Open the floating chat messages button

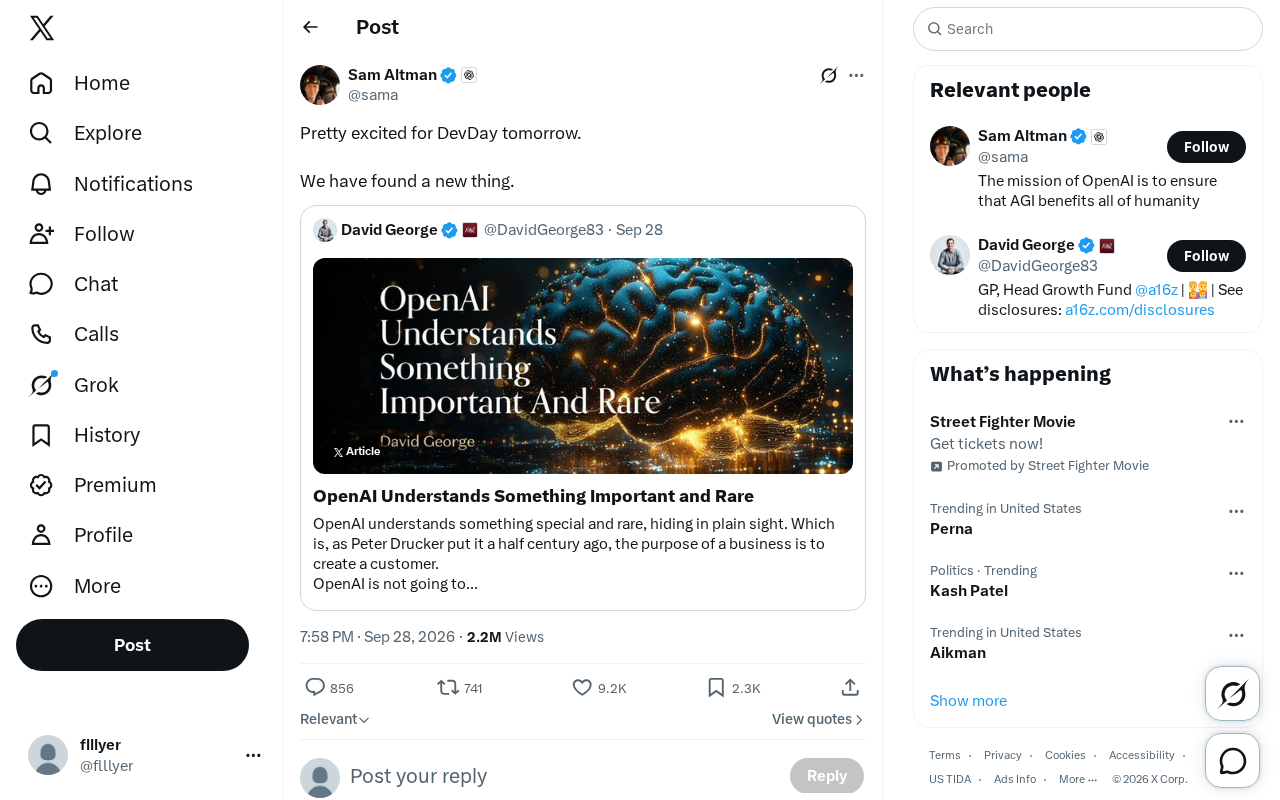(x=1233, y=761)
